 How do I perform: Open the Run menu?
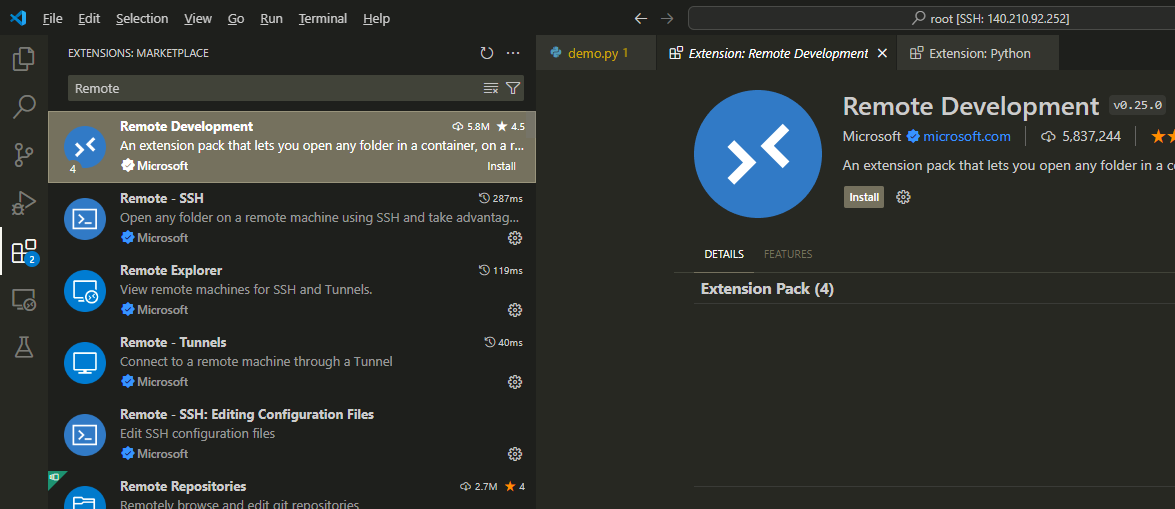pos(271,18)
